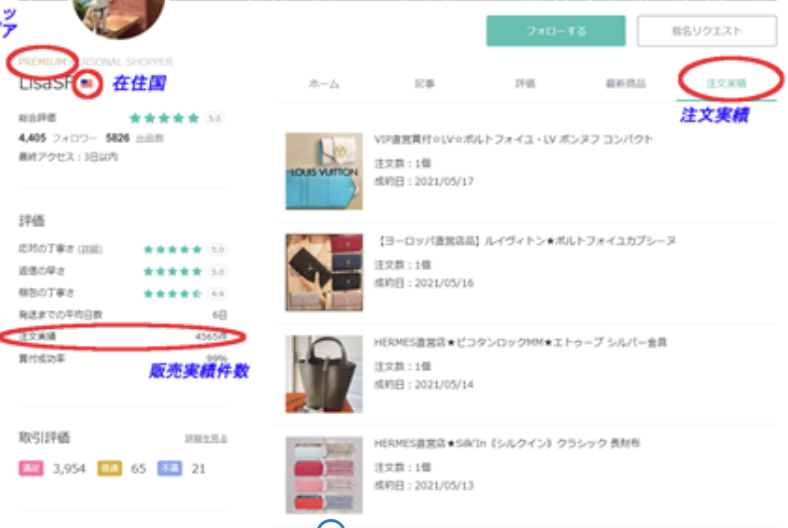Click the yellow 普通 rating badge

tap(109, 468)
